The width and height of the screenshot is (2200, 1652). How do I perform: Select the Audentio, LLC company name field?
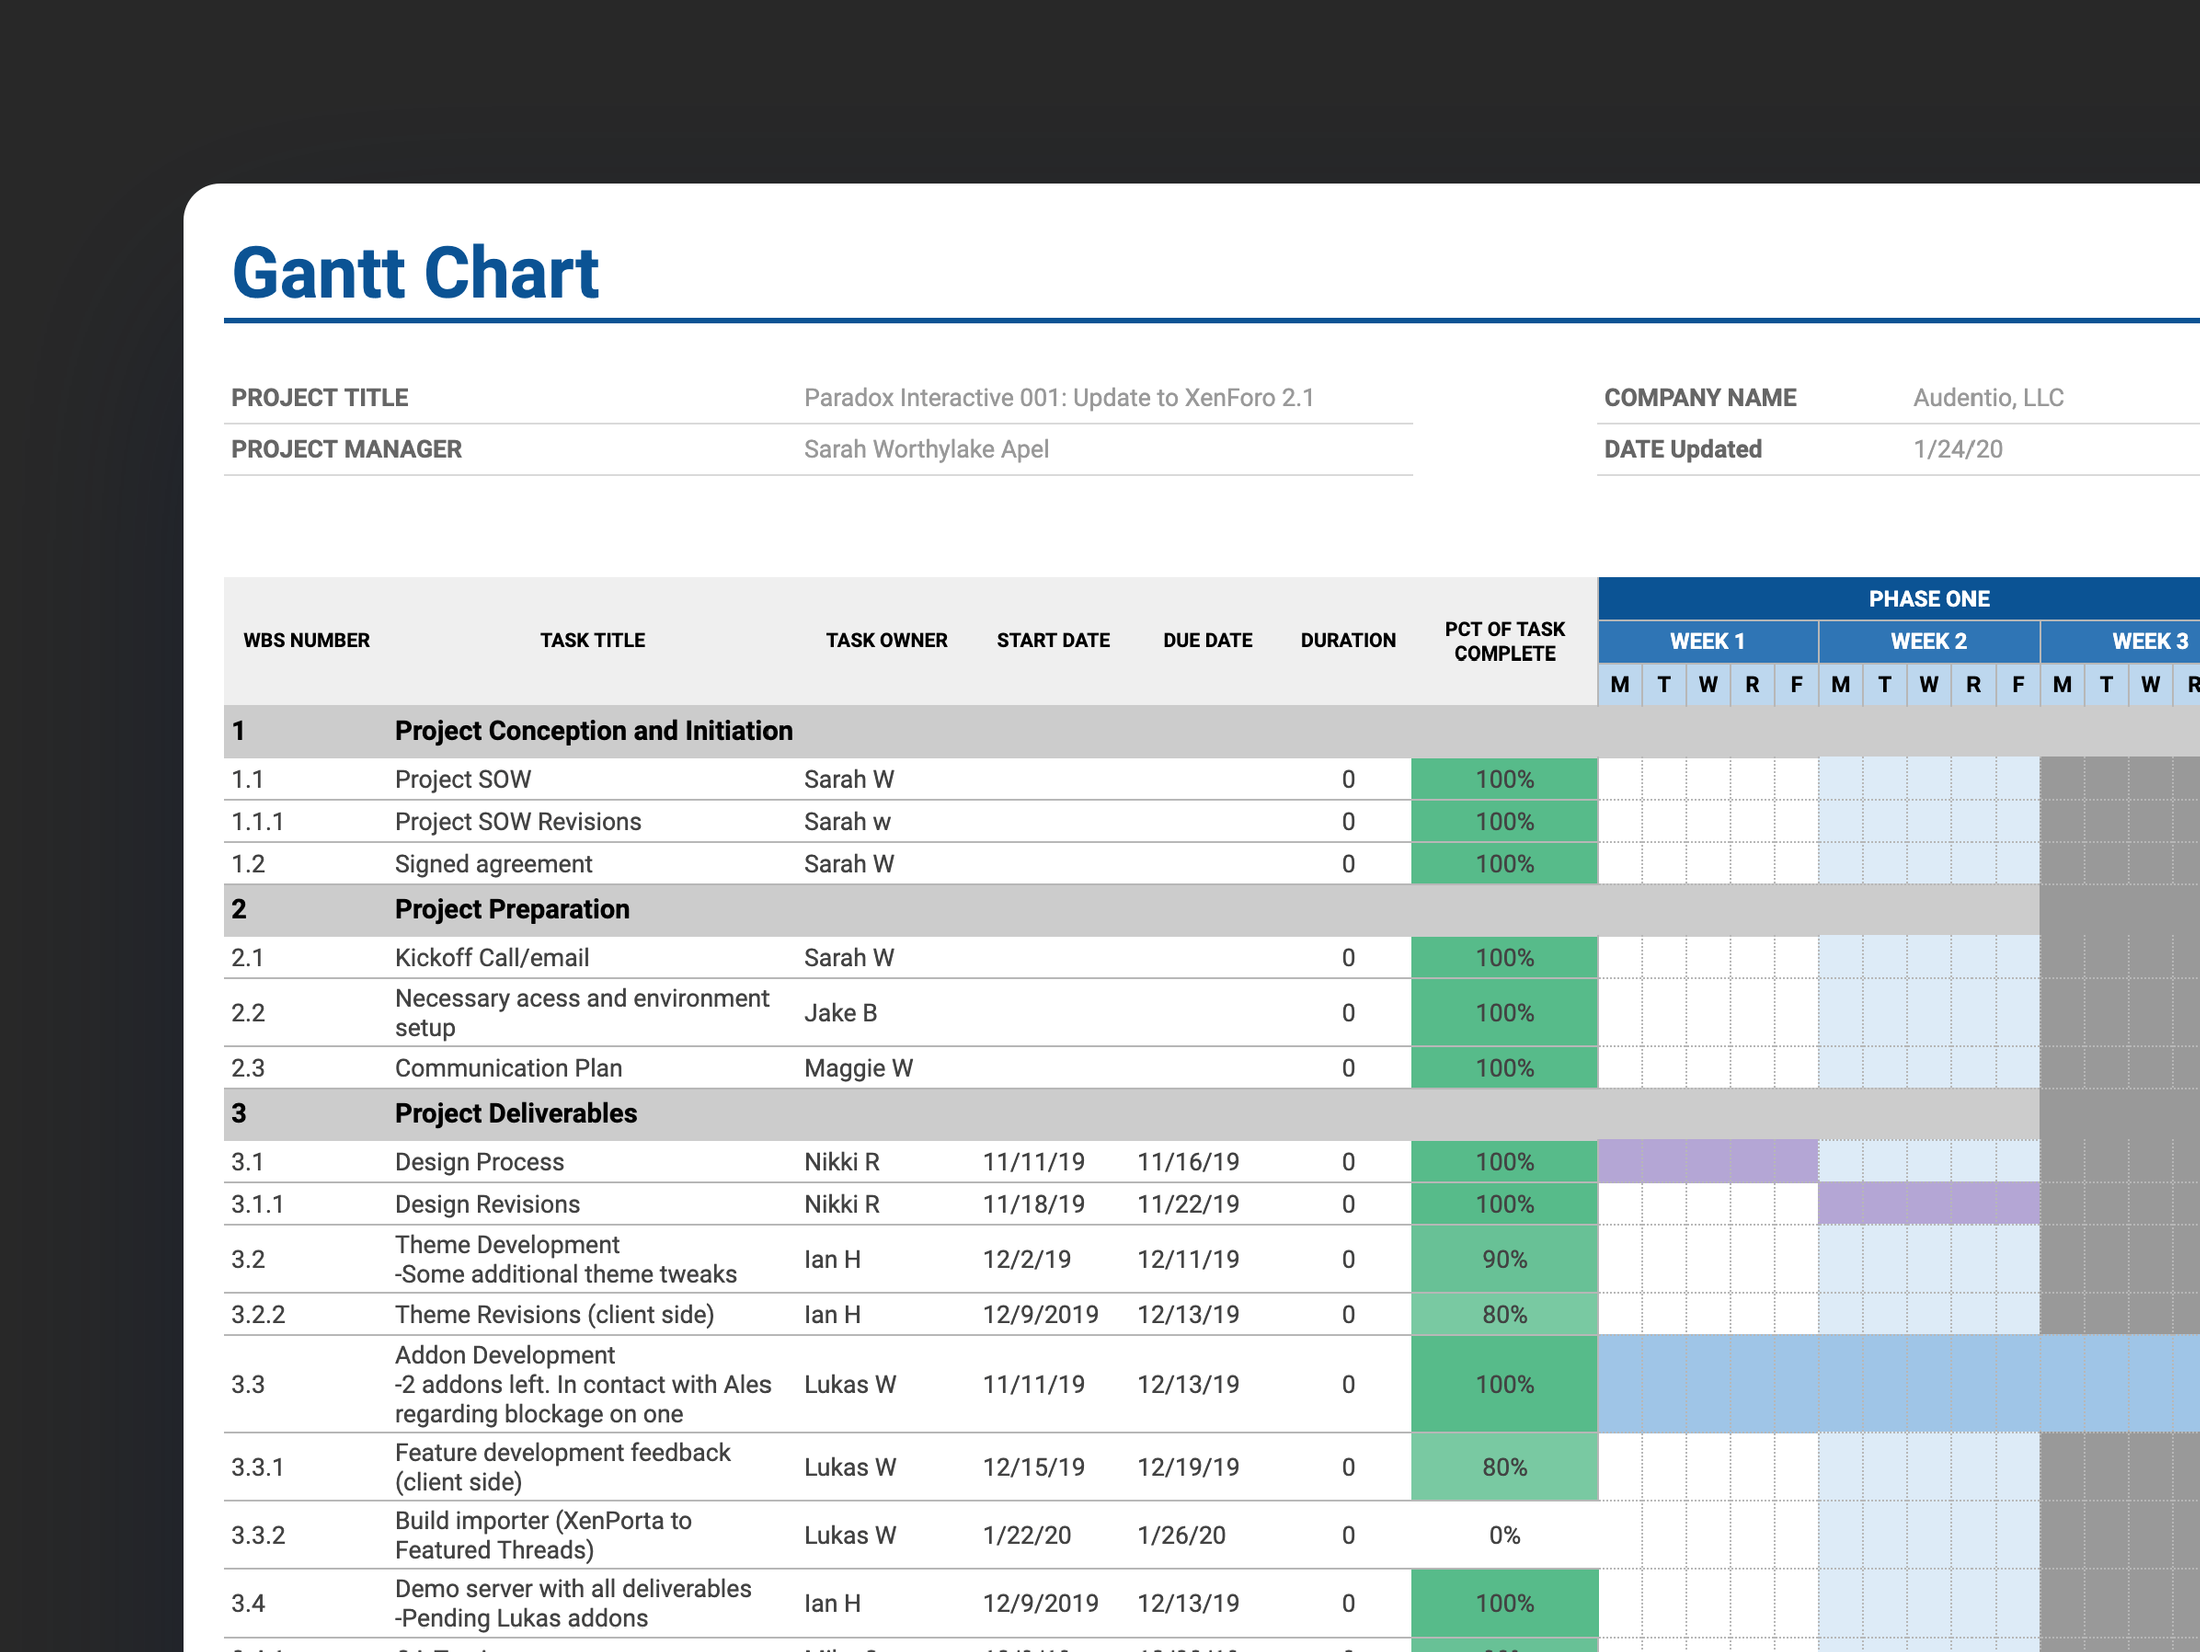click(1987, 398)
